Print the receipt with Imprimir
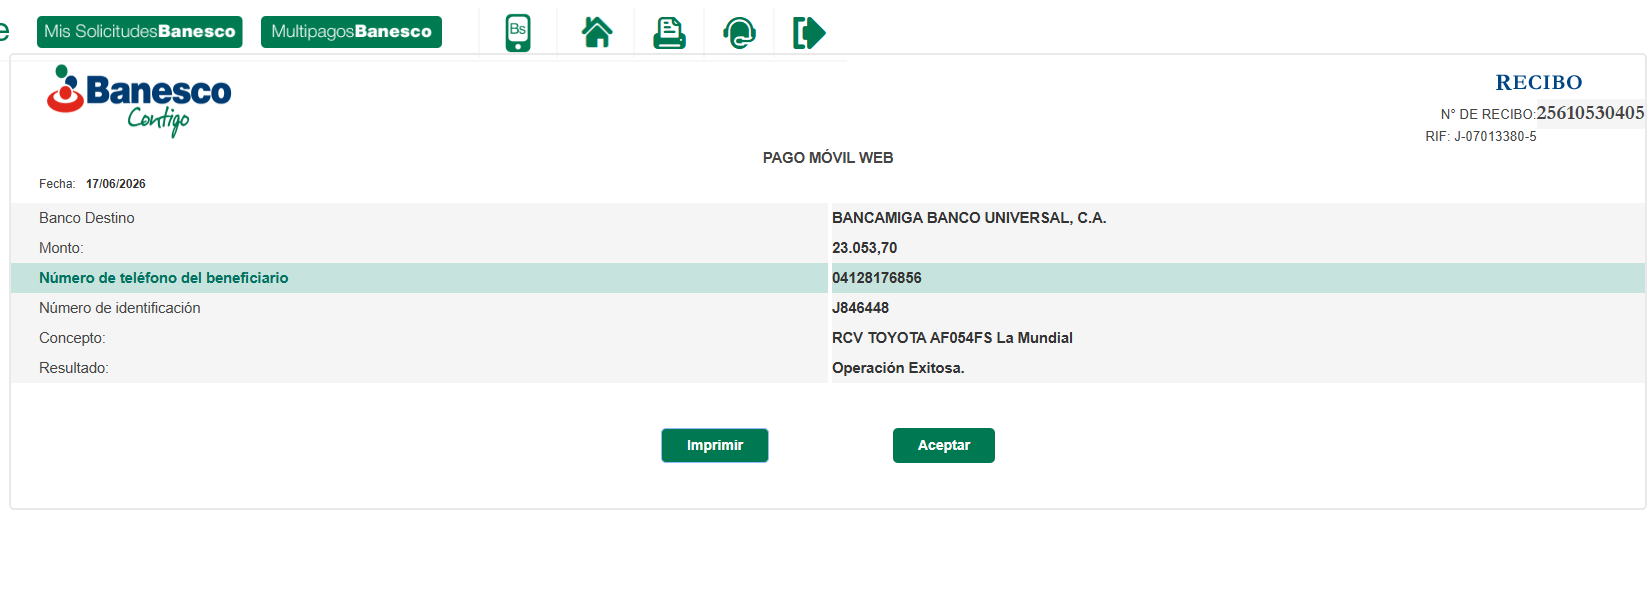Viewport: 1651px width, 595px height. (x=715, y=446)
